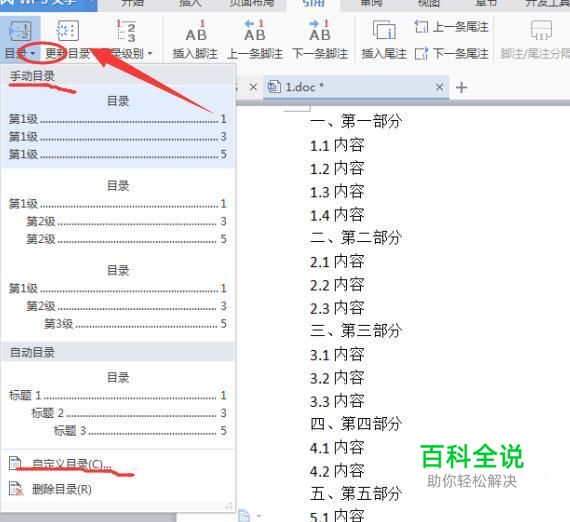Expand the 目录 dropdown arrow
This screenshot has height=522, width=570.
[x=33, y=54]
